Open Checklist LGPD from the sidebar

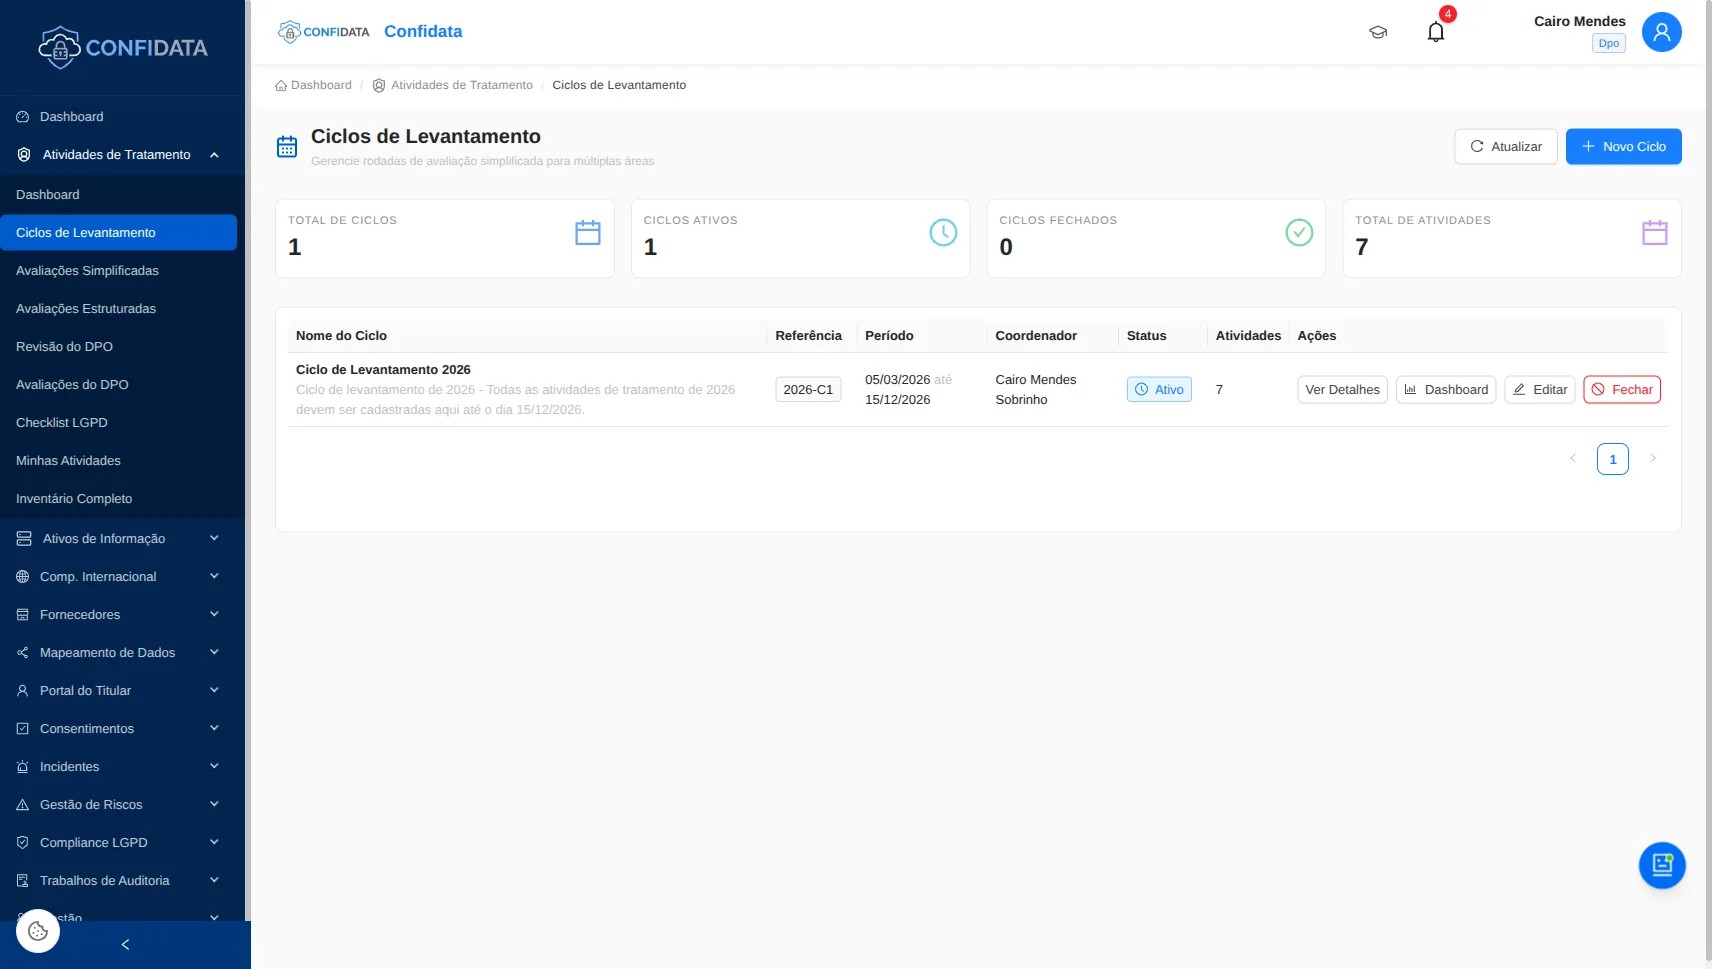pos(62,422)
